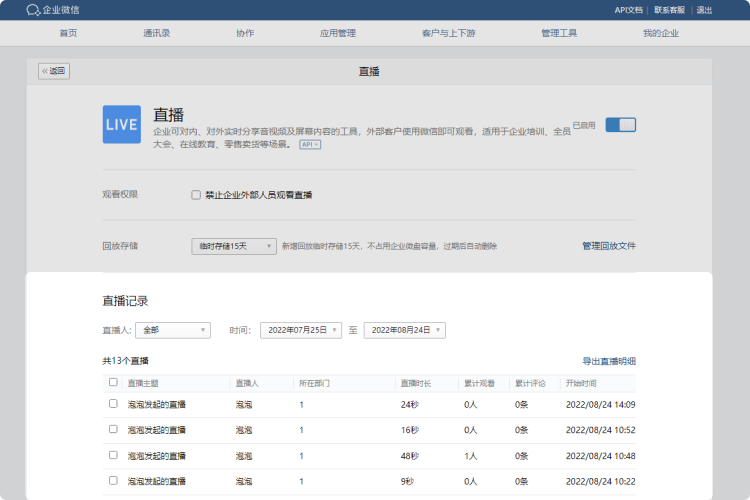Click the 返回 back button
The width and height of the screenshot is (750, 500).
point(54,71)
